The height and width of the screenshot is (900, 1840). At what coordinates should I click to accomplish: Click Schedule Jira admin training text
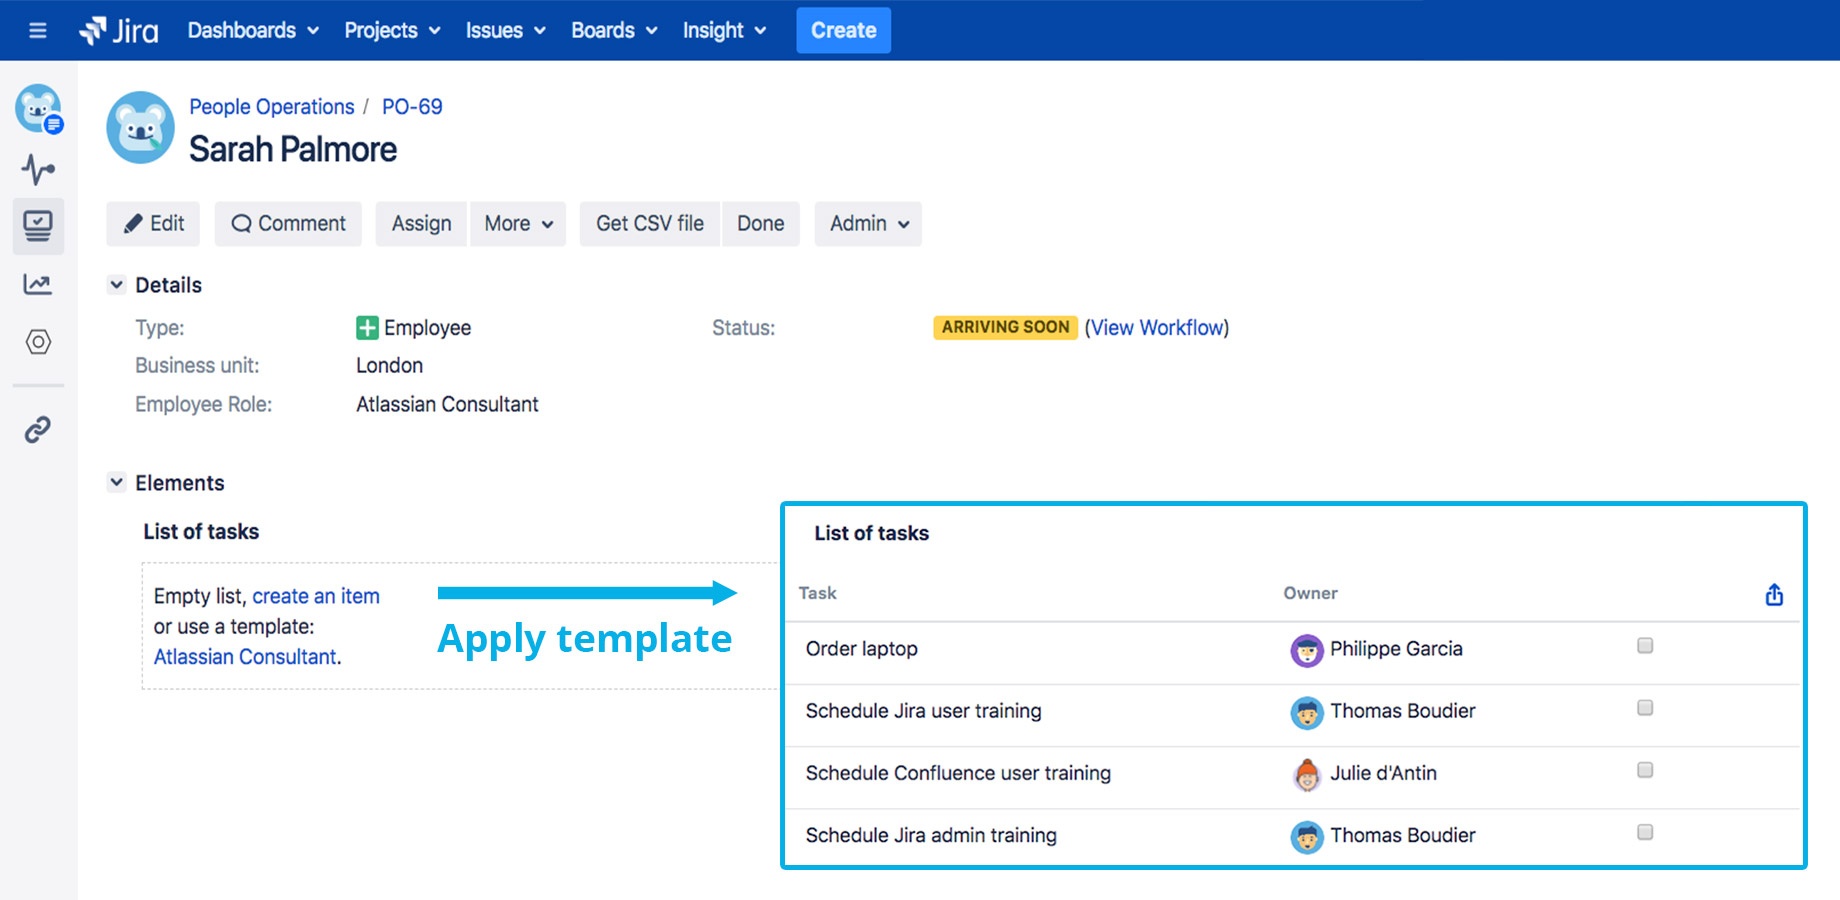[x=931, y=835]
